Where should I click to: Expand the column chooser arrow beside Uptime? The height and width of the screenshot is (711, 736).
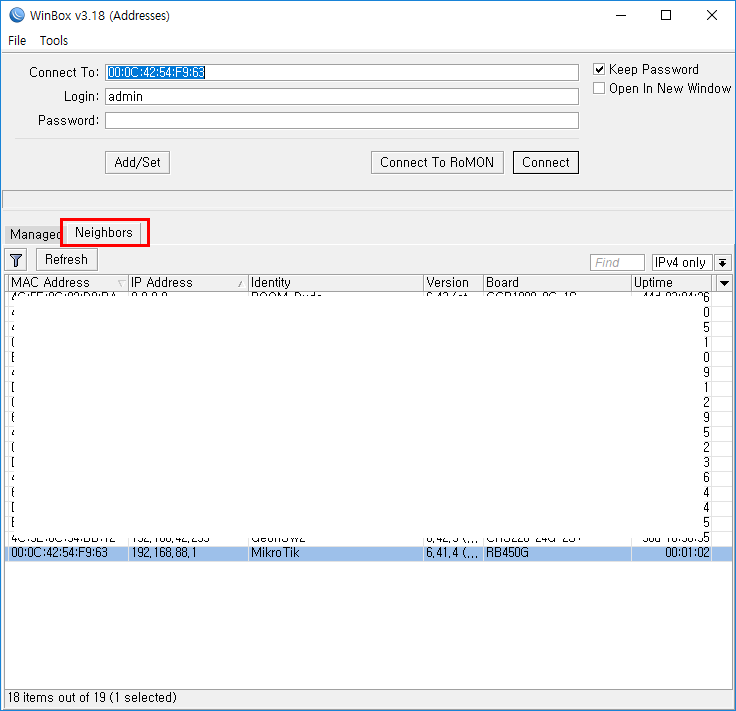click(724, 283)
